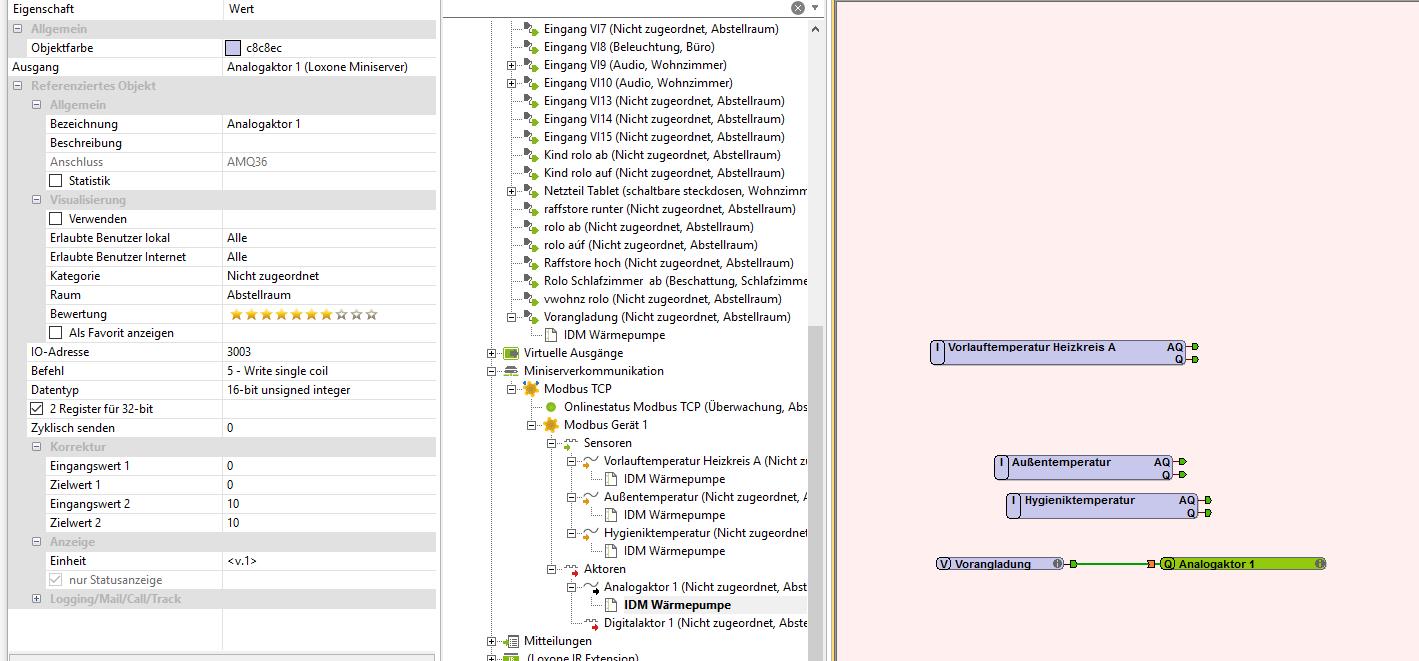The image size is (1419, 661).
Task: Click the Hygieniktemperatur sensor icon in tree
Action: [x=591, y=534]
